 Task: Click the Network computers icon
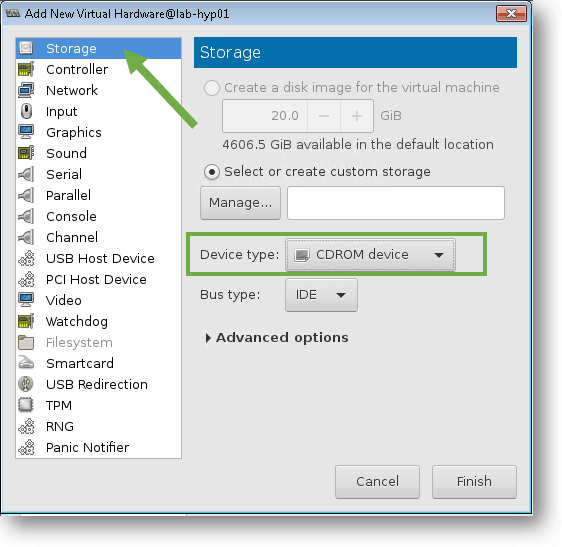pos(26,90)
